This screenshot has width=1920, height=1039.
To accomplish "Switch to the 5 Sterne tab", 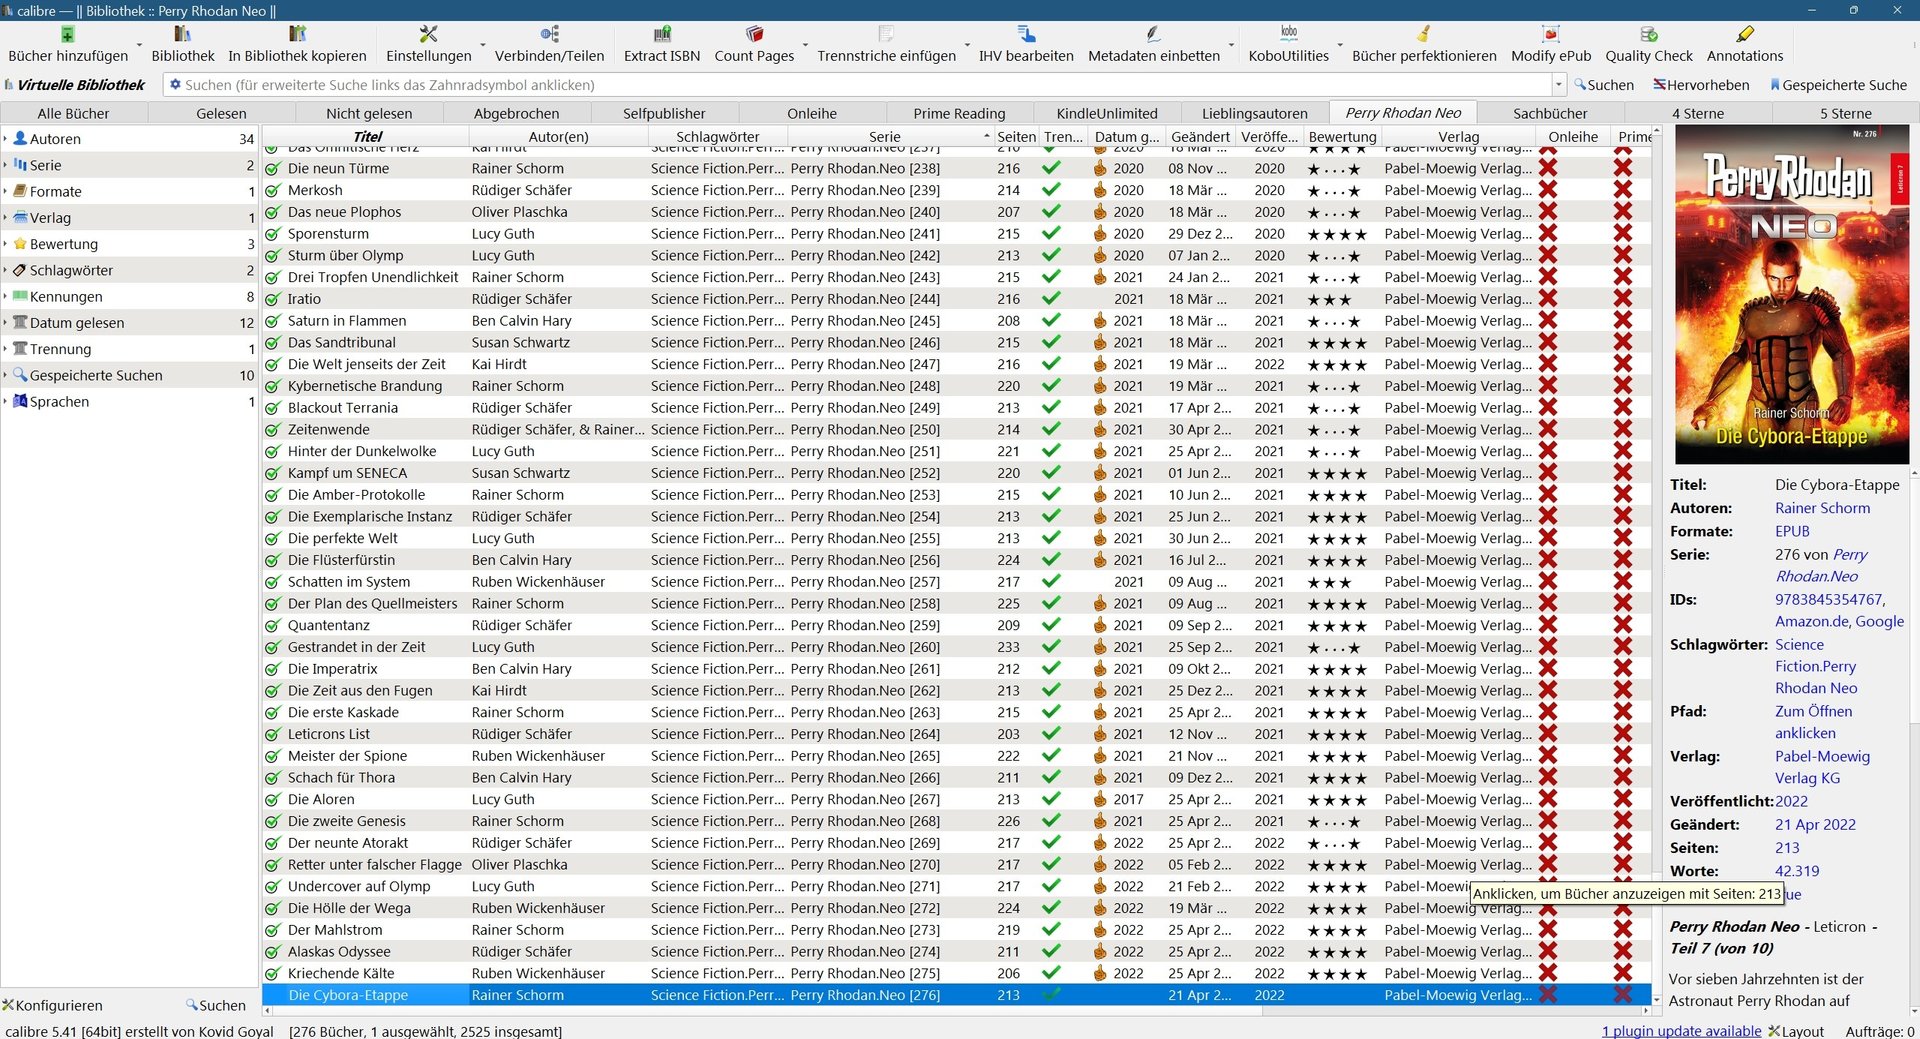I will (x=1845, y=113).
